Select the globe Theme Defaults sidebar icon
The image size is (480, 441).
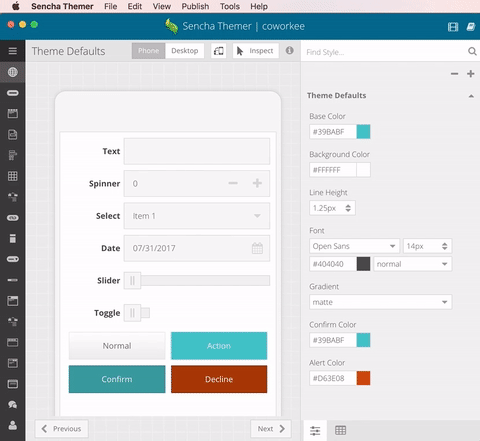pyautogui.click(x=13, y=72)
